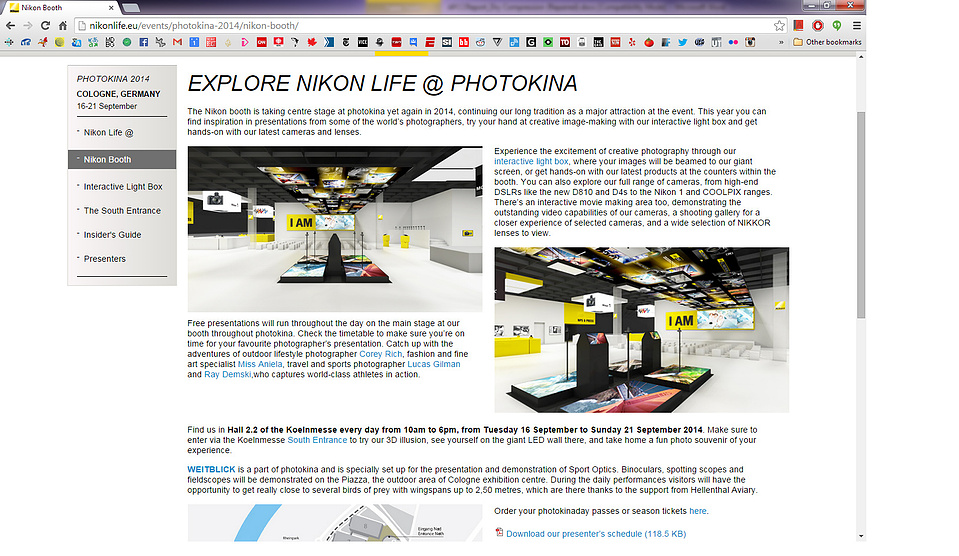Click the page vertical scrollbar thumb

(x=861, y=215)
